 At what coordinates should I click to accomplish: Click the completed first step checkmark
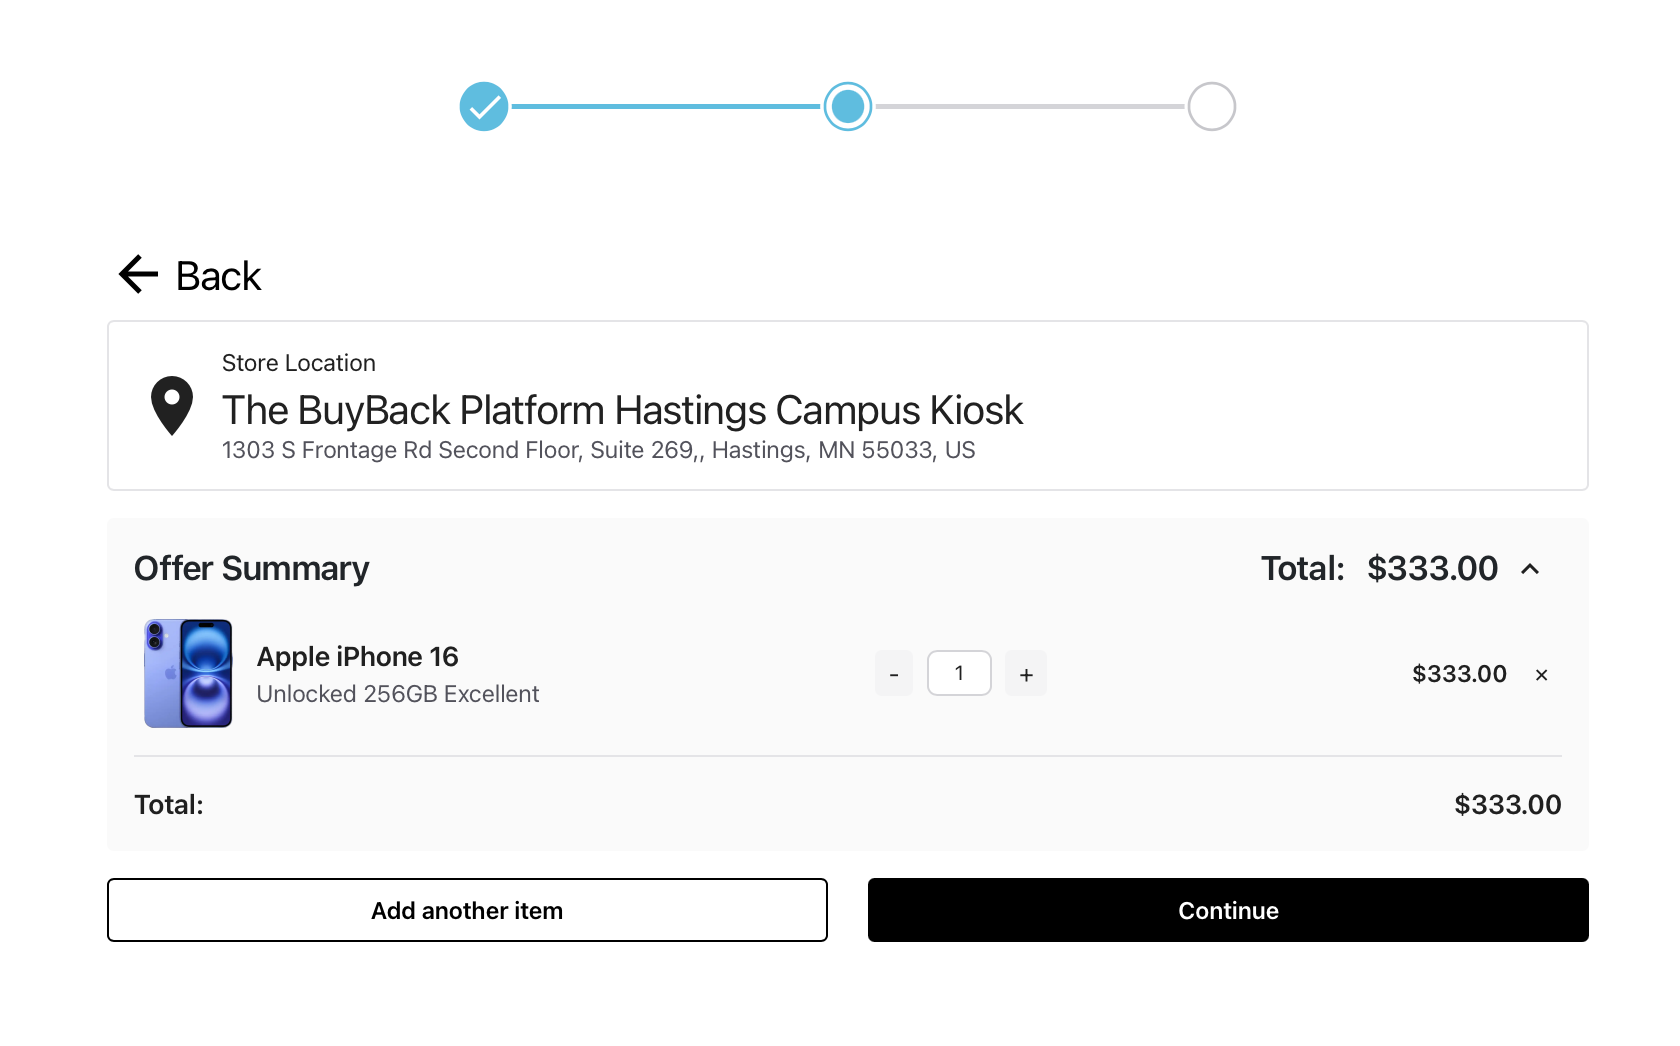tap(484, 106)
